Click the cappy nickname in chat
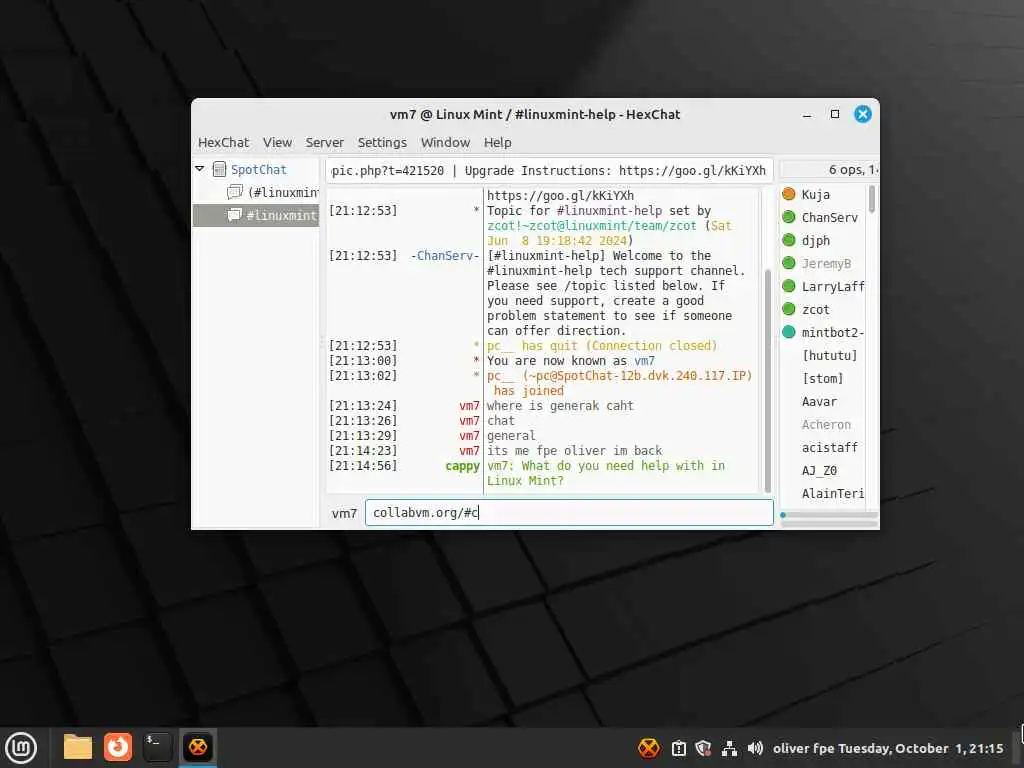This screenshot has height=768, width=1024. pos(462,466)
